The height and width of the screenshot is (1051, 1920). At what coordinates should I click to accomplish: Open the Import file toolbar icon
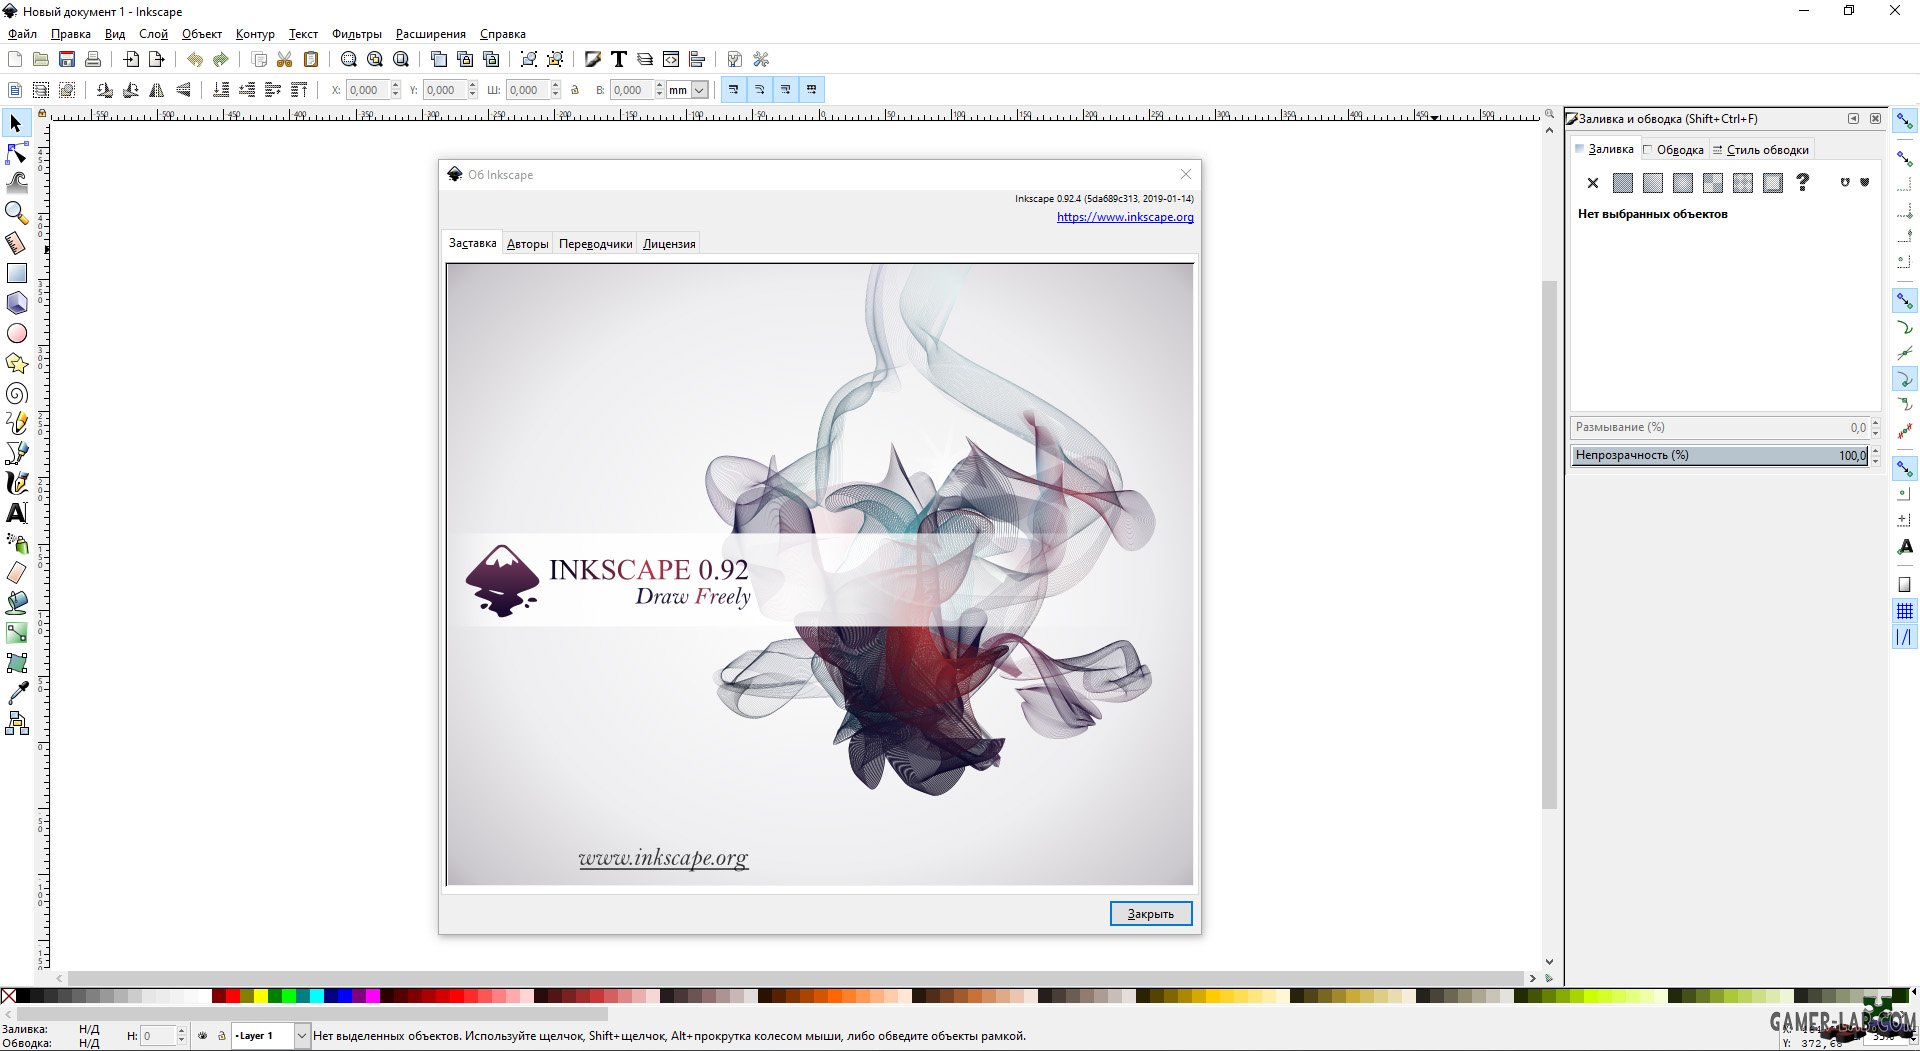(131, 60)
